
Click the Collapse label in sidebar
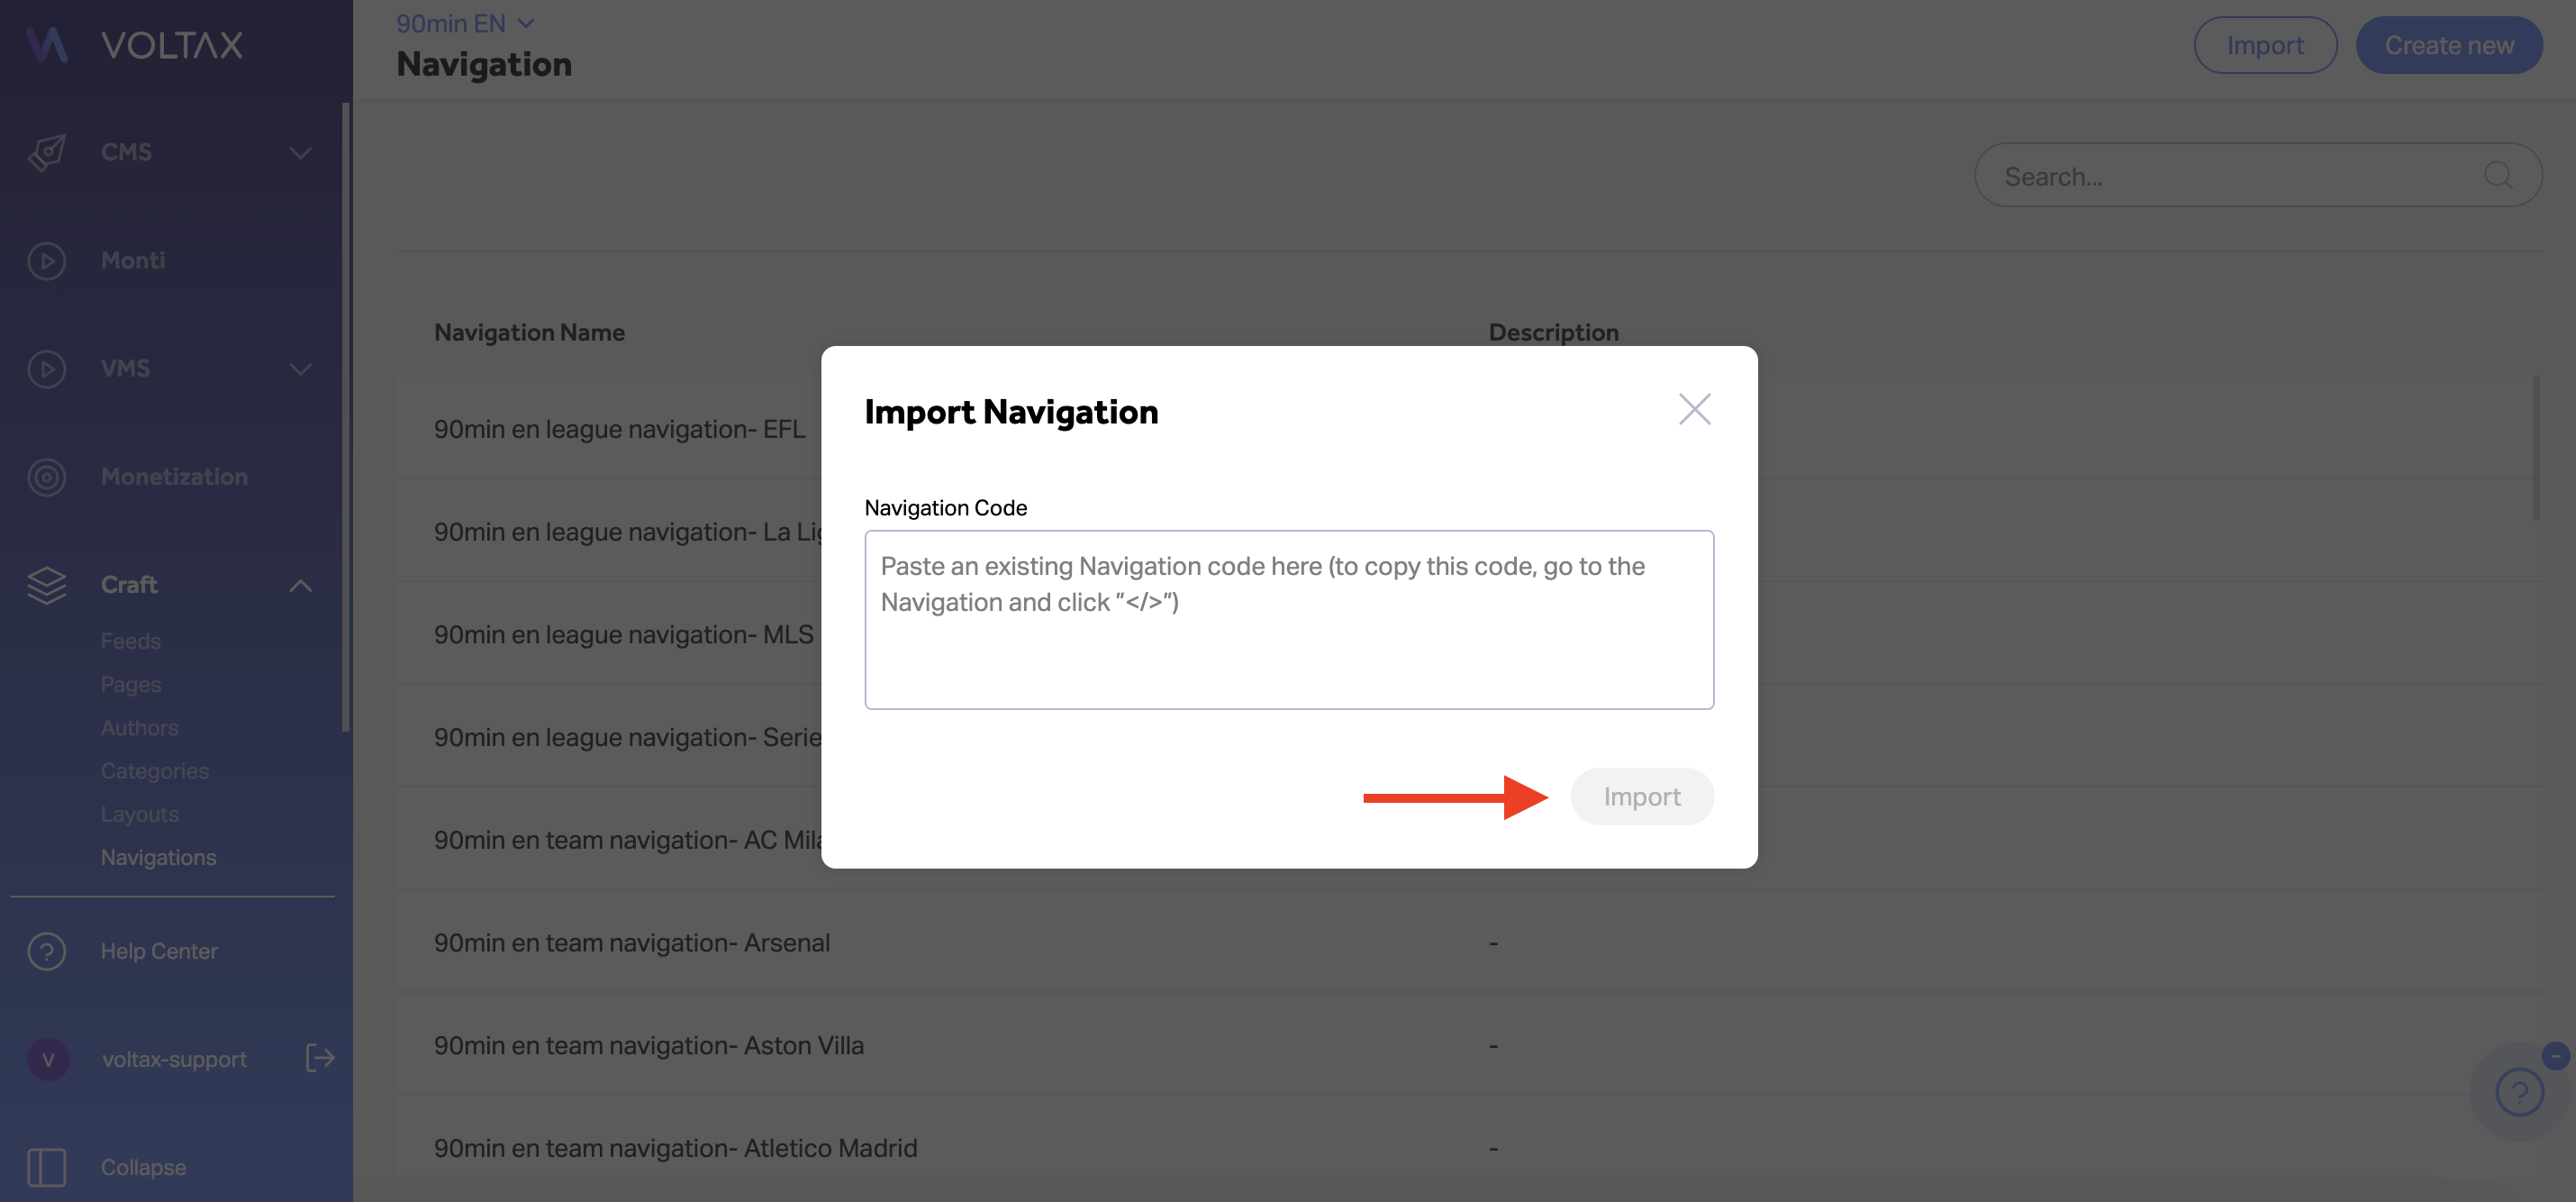pos(143,1167)
